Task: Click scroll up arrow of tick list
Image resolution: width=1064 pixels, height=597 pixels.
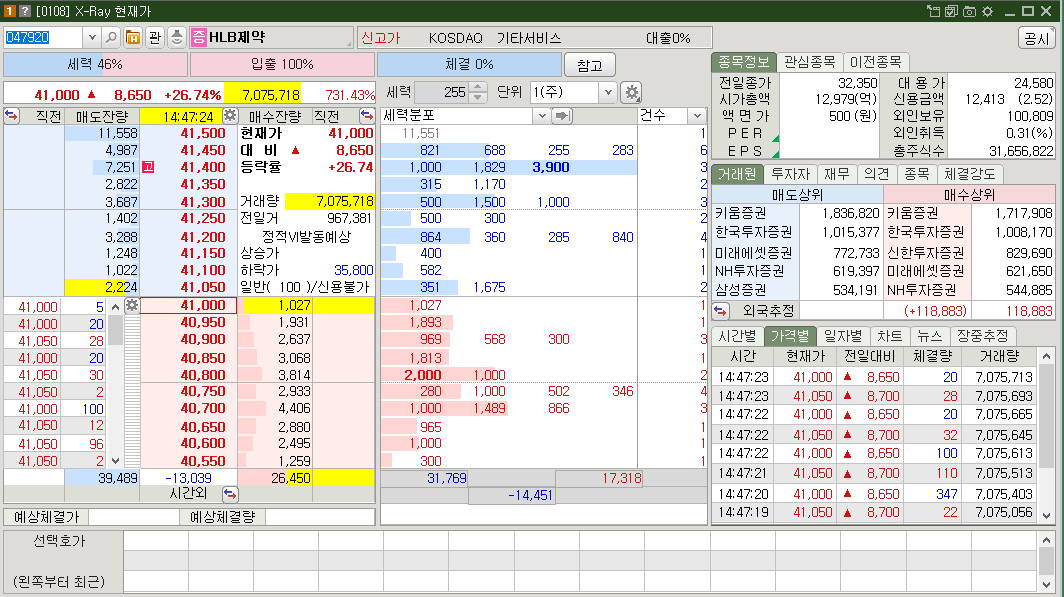Action: 115,307
